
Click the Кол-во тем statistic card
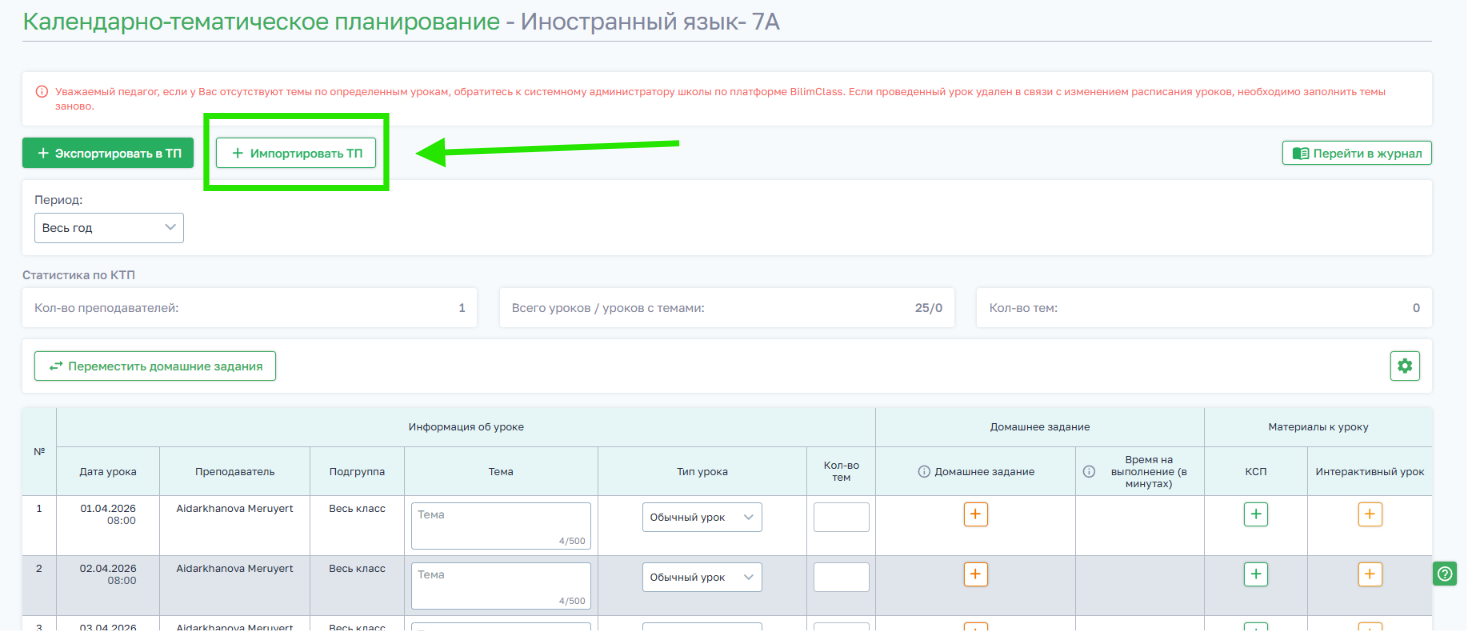1204,308
